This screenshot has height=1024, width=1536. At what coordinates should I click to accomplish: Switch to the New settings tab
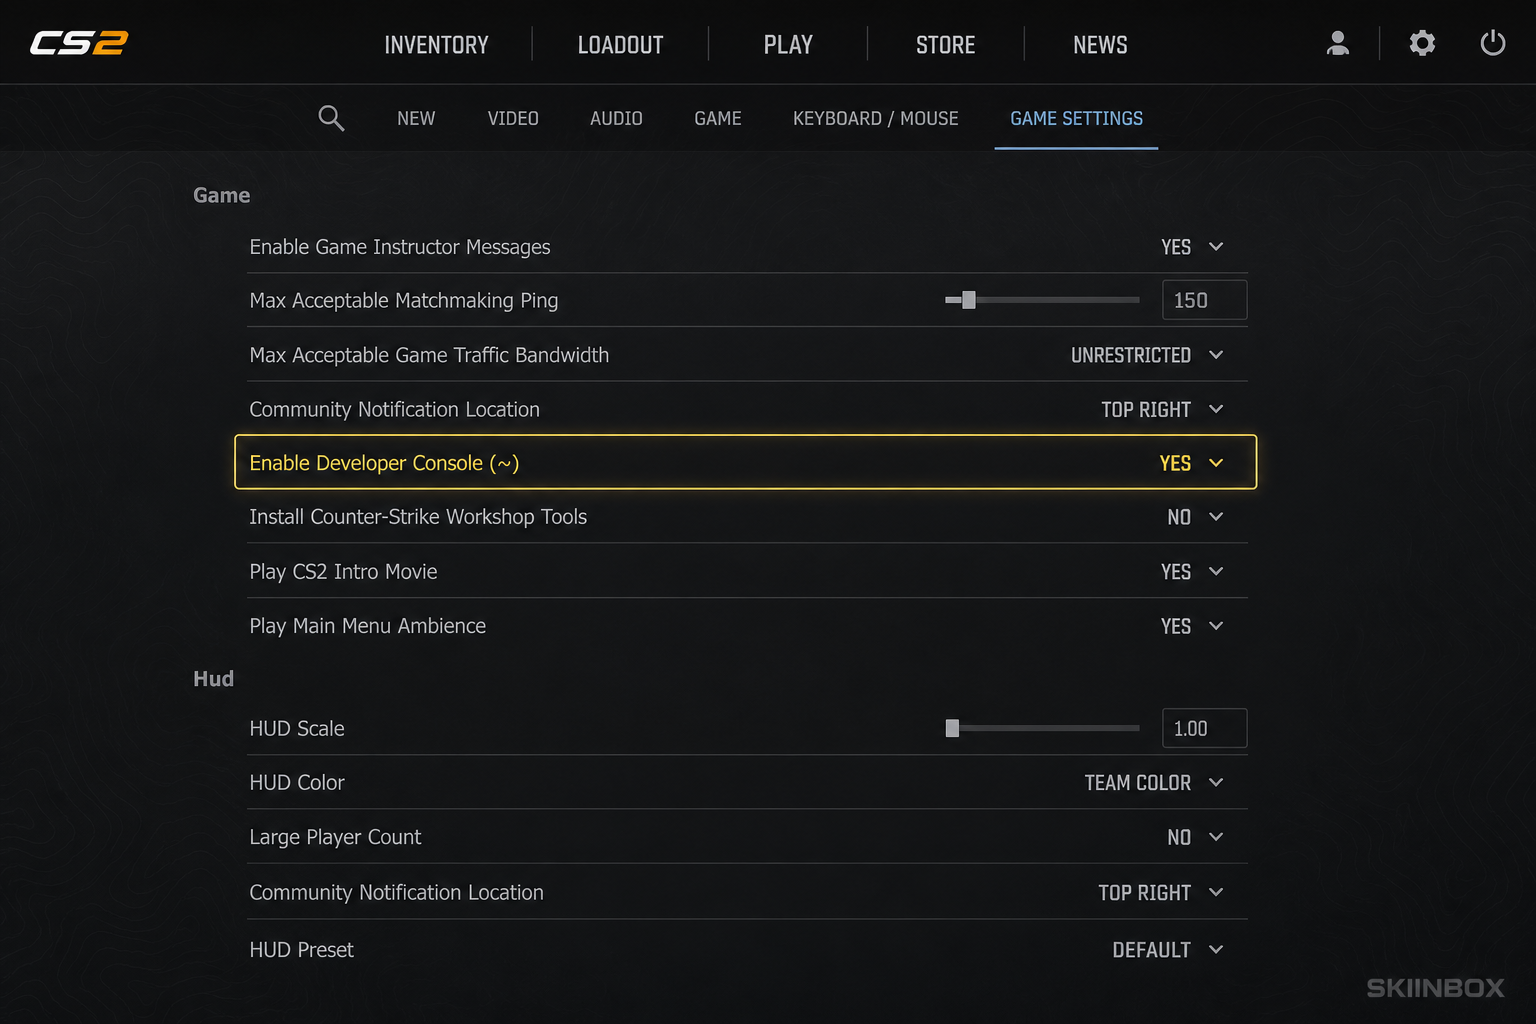click(416, 118)
